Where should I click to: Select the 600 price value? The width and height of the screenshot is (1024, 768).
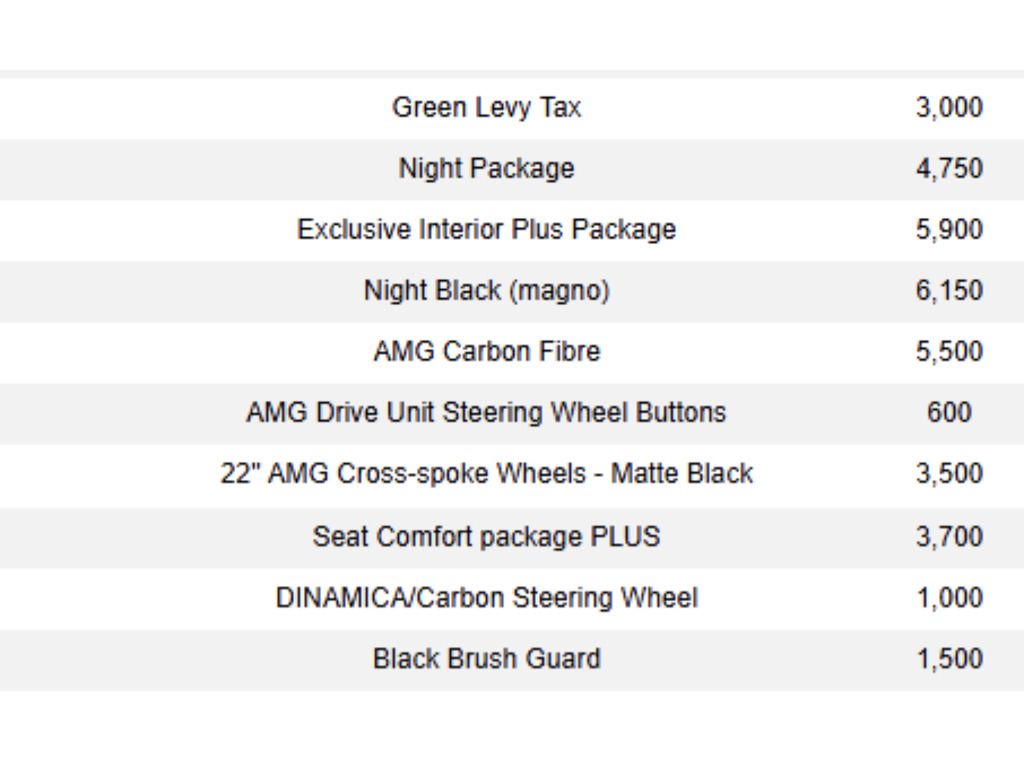[x=949, y=413]
